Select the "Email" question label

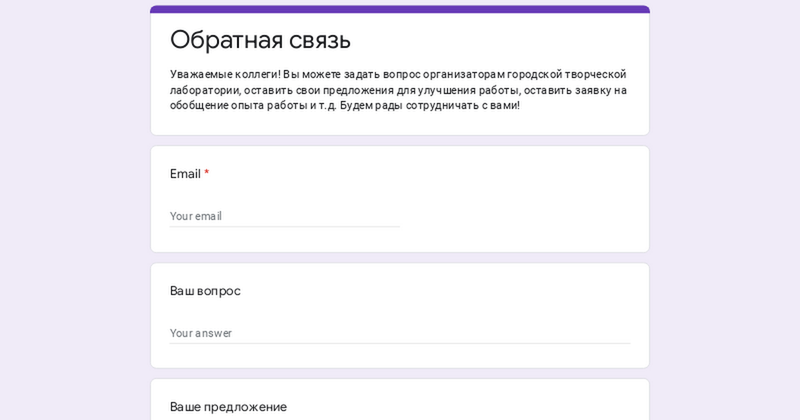click(x=185, y=174)
